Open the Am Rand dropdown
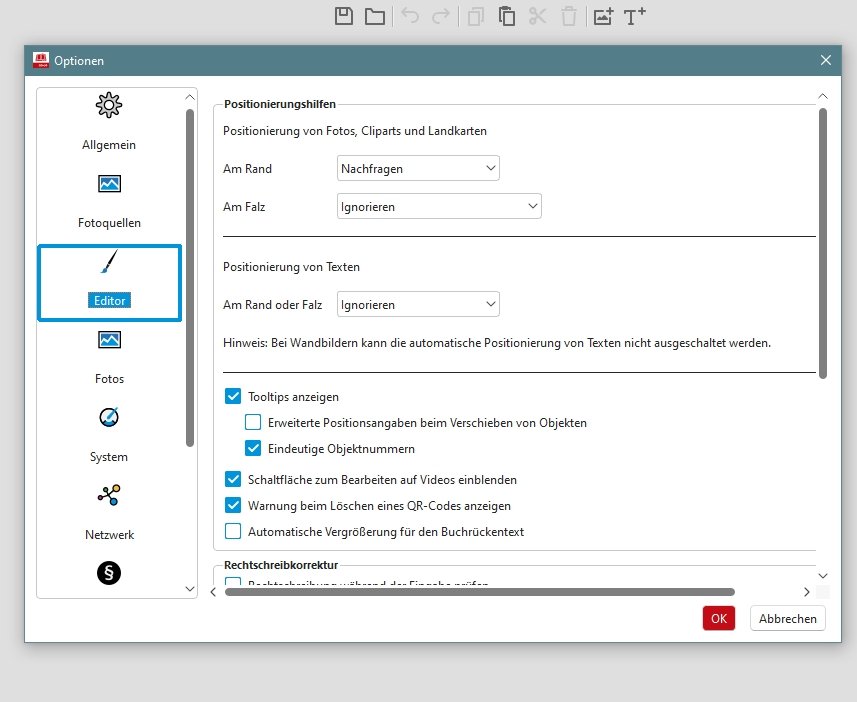The width and height of the screenshot is (857, 702). click(x=418, y=169)
